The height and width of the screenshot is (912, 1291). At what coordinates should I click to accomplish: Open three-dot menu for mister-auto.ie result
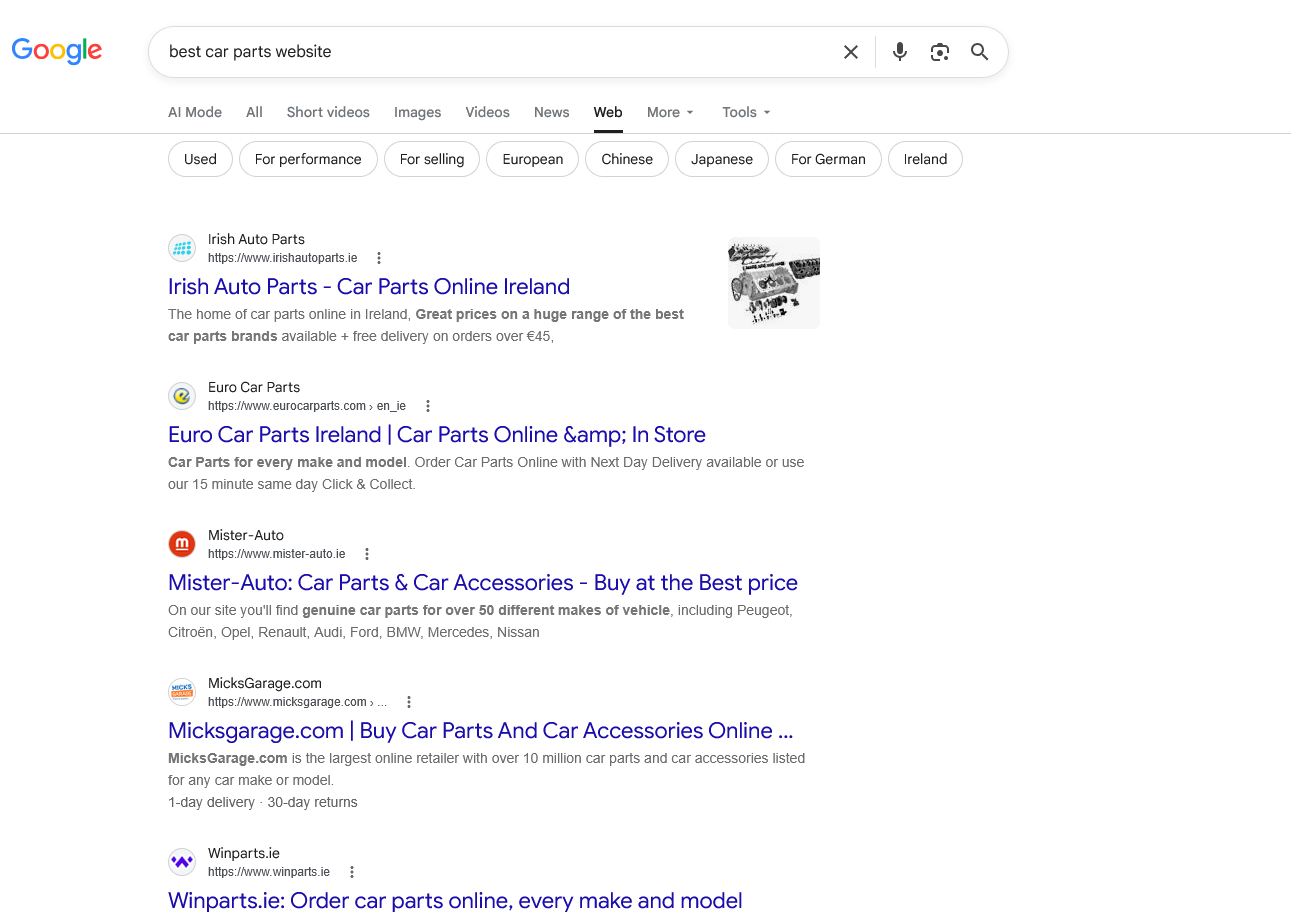click(367, 554)
